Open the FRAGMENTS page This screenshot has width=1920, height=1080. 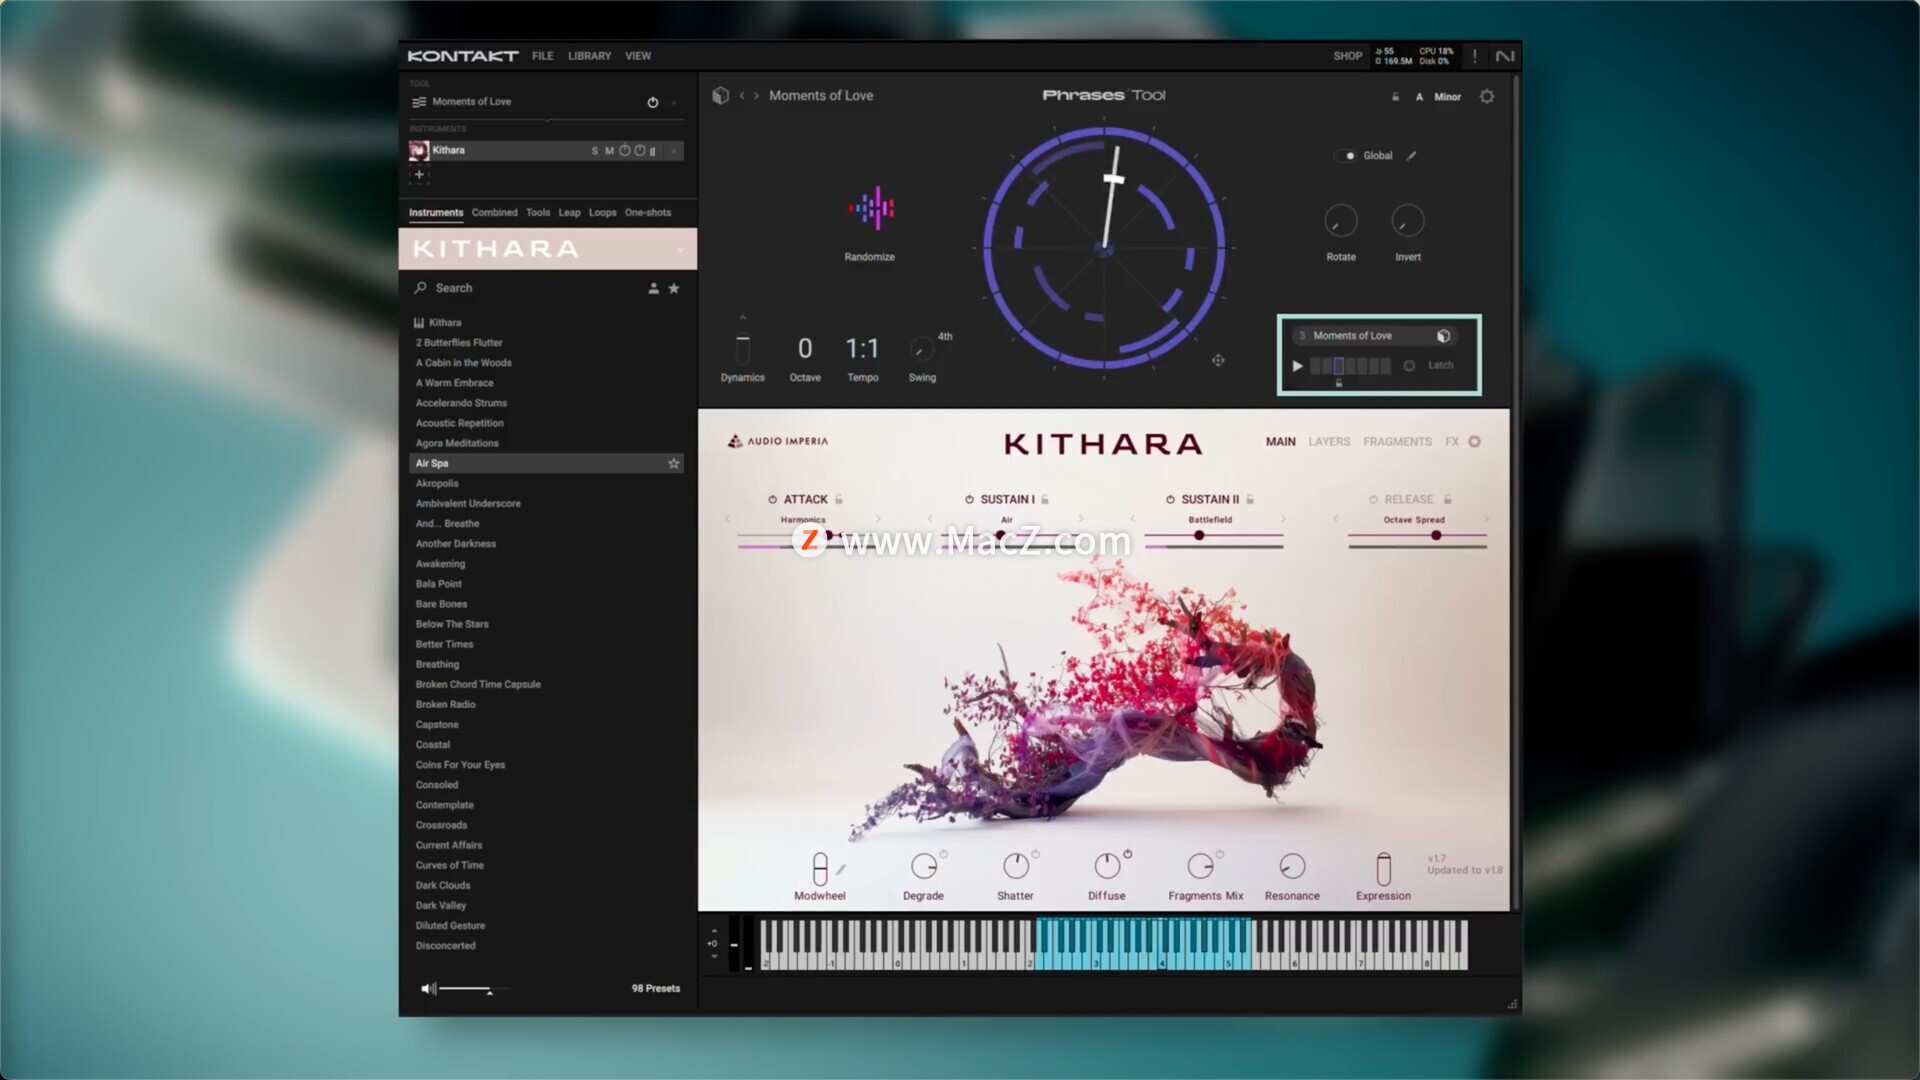1397,441
